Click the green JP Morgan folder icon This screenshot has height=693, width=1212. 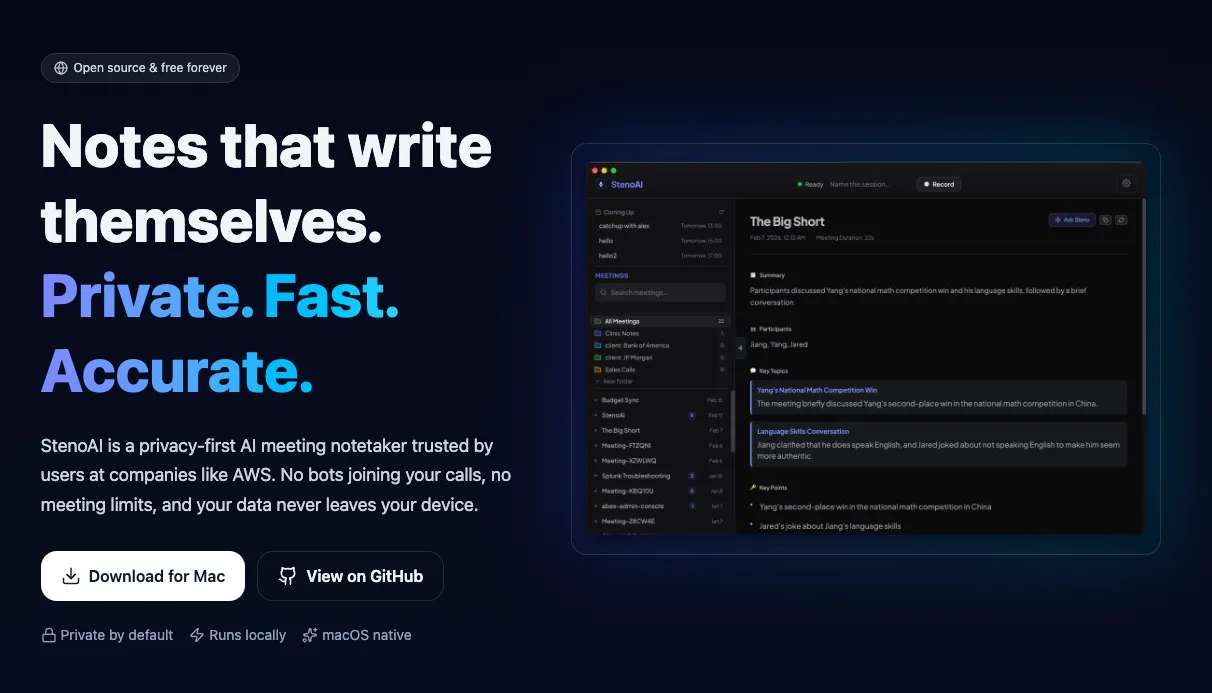coord(597,357)
